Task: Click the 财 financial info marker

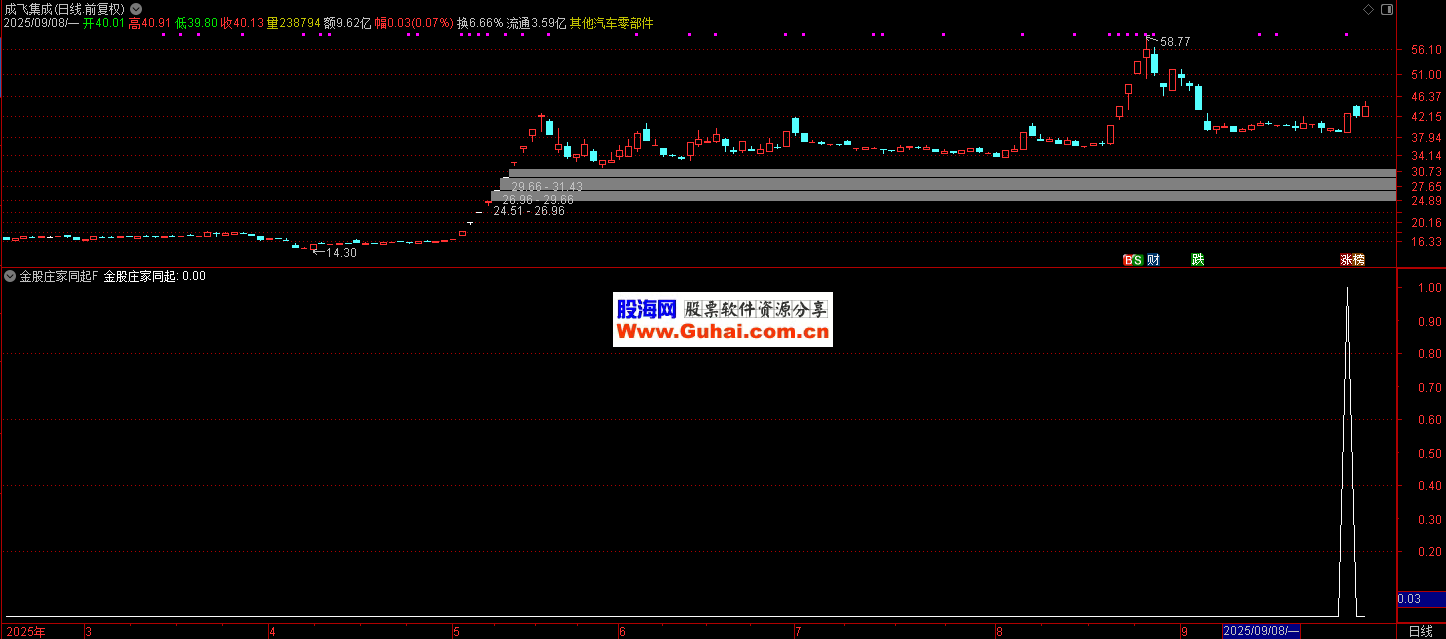Action: (1153, 260)
